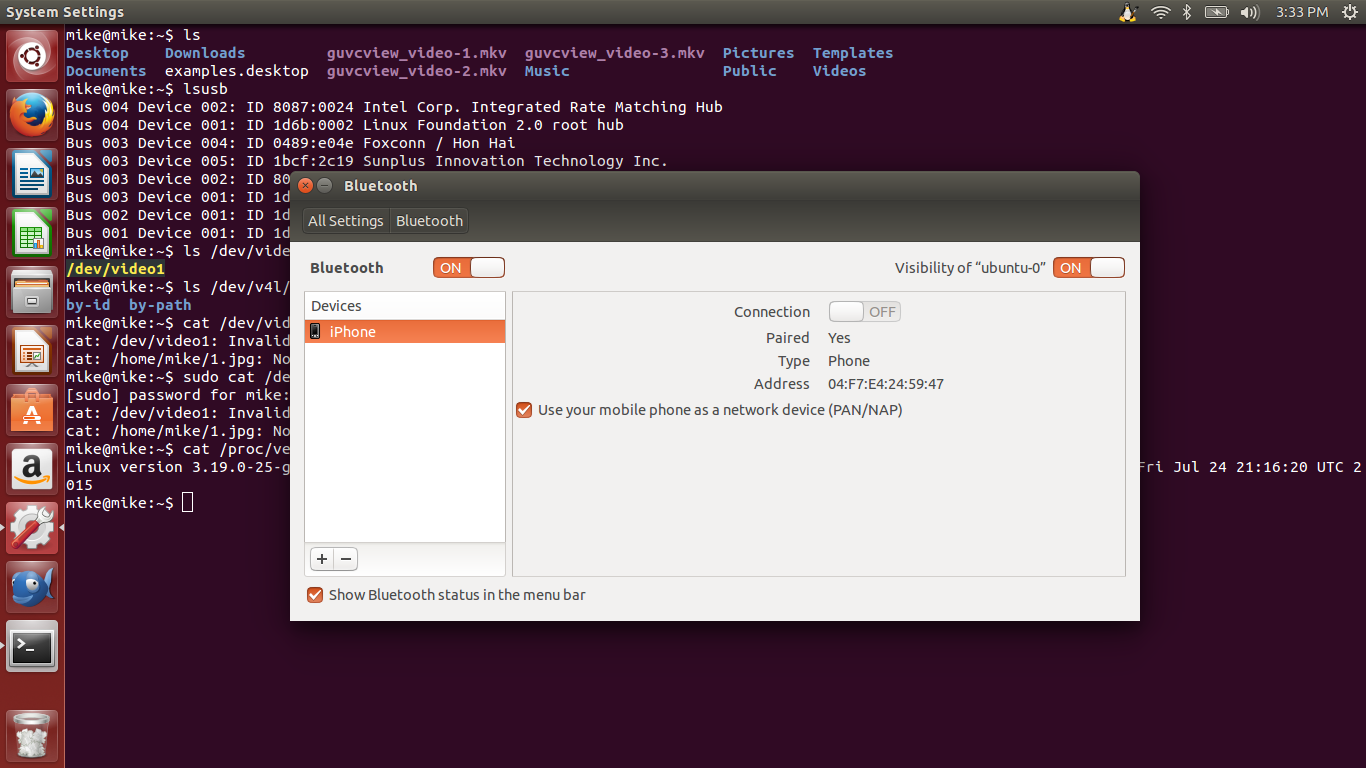
Task: Open the Bluetooth indicator in the top panel
Action: (x=1188, y=12)
